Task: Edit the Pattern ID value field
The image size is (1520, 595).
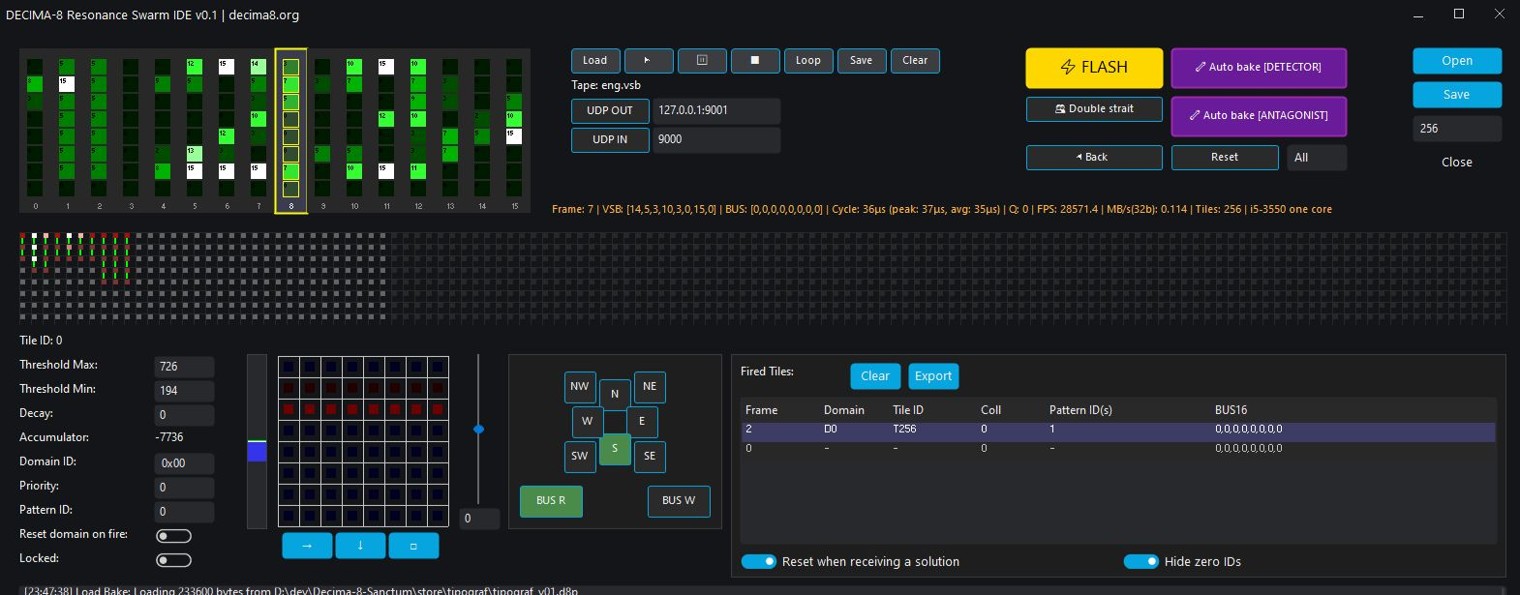Action: tap(184, 512)
